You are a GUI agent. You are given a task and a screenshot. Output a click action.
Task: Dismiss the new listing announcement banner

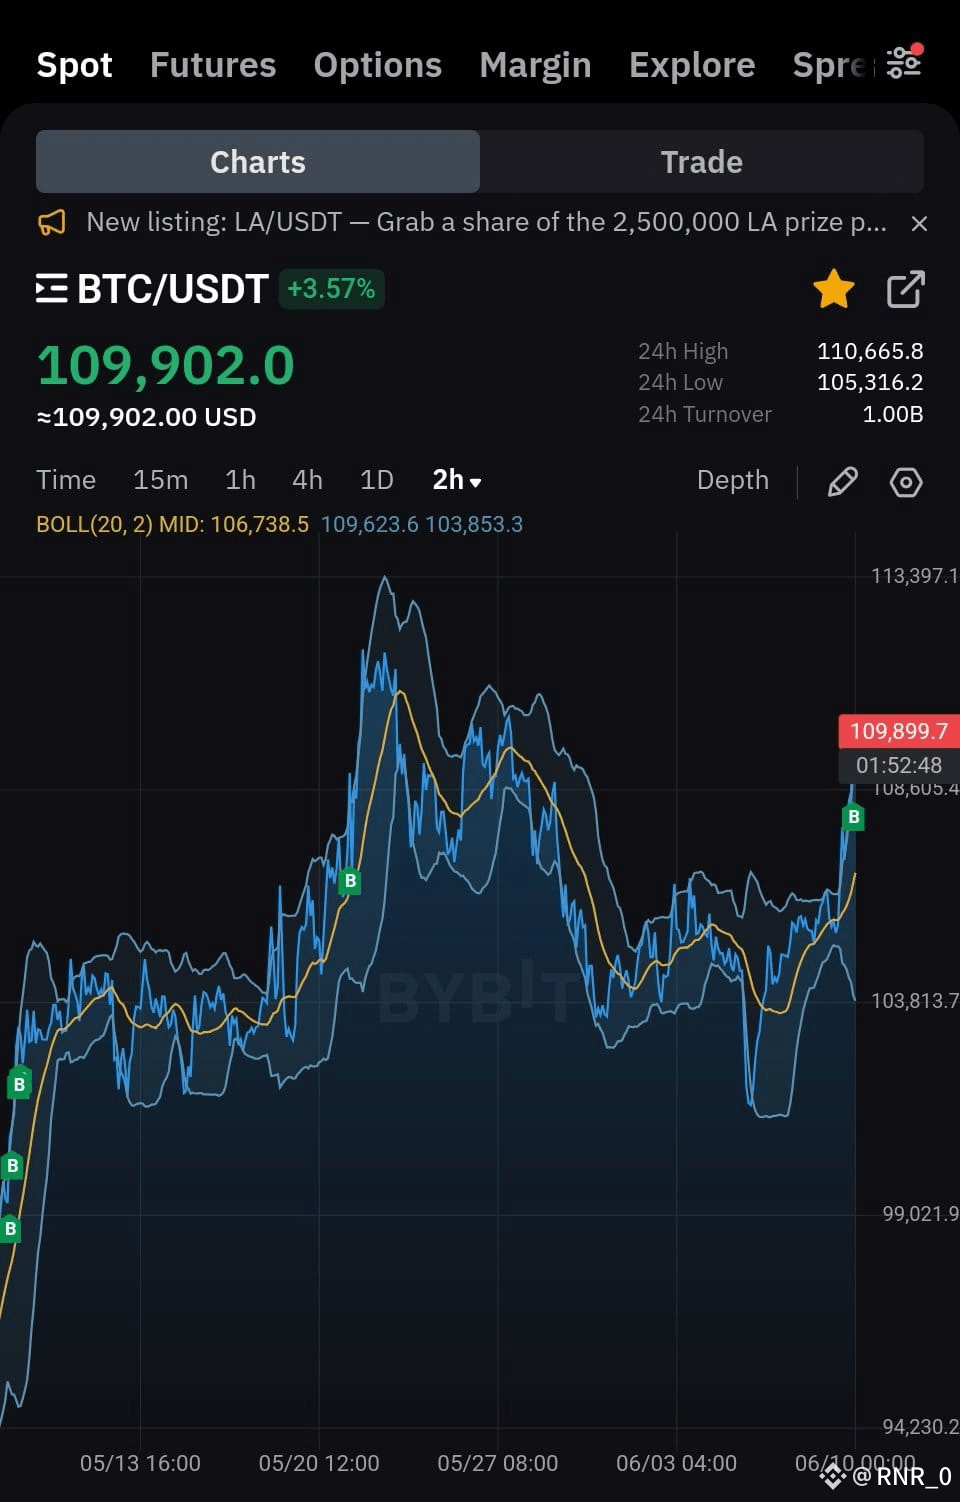point(919,223)
